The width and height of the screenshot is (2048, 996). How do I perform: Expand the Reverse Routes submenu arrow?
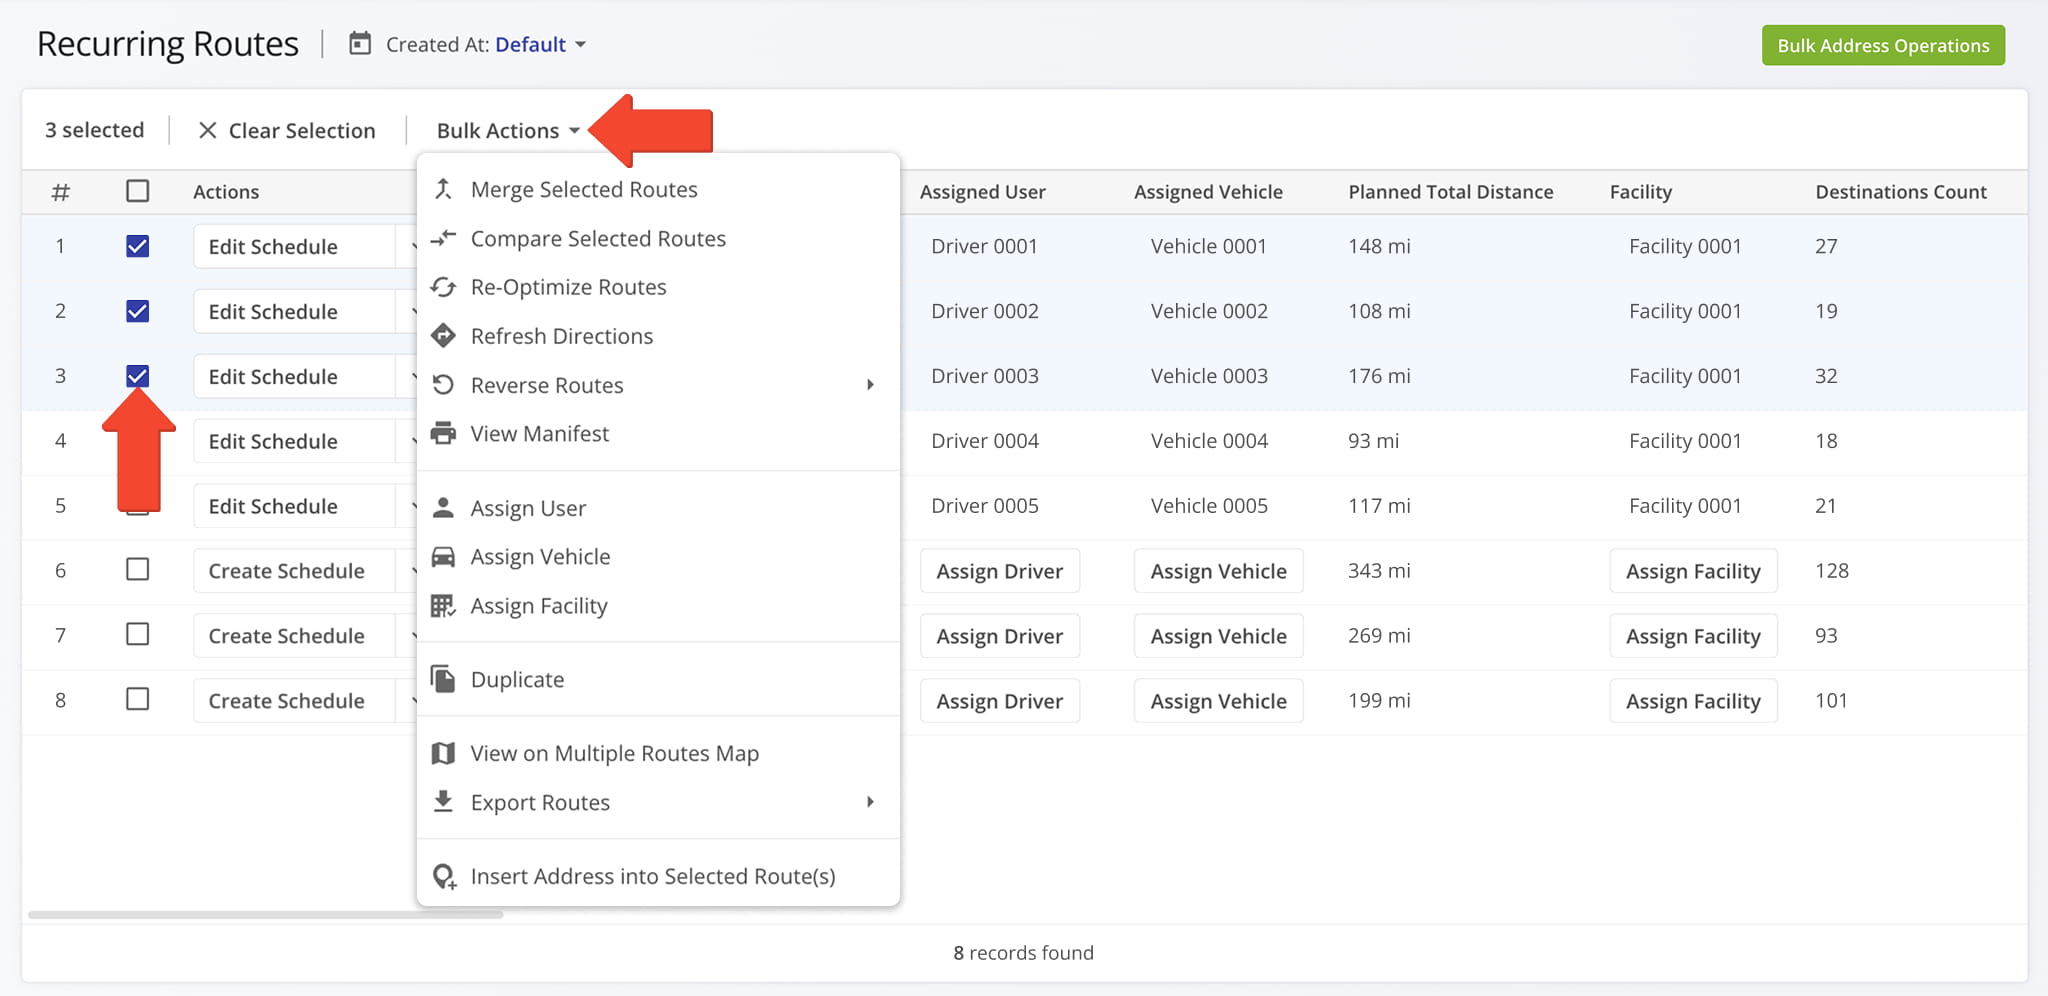click(x=870, y=385)
